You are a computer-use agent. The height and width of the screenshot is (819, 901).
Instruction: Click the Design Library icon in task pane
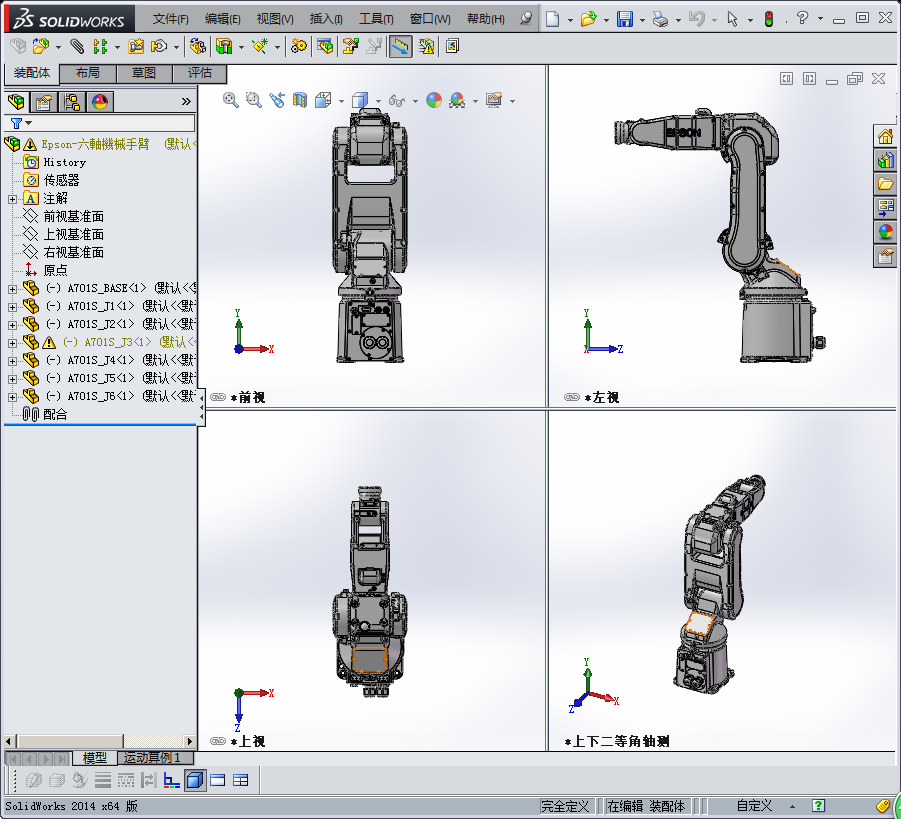click(885, 160)
